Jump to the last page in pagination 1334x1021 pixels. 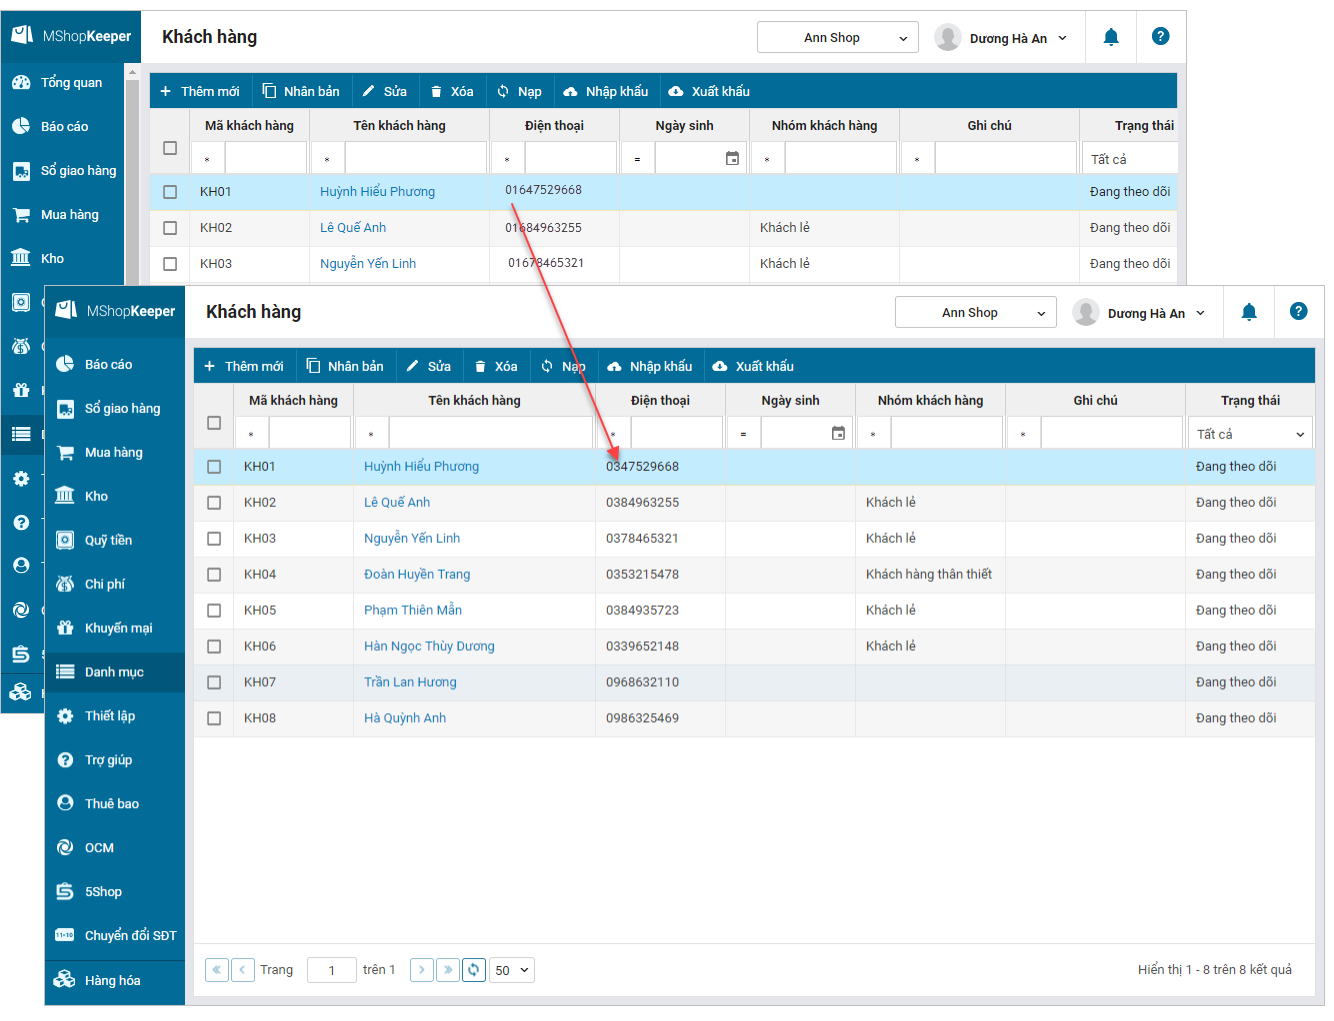click(x=448, y=970)
